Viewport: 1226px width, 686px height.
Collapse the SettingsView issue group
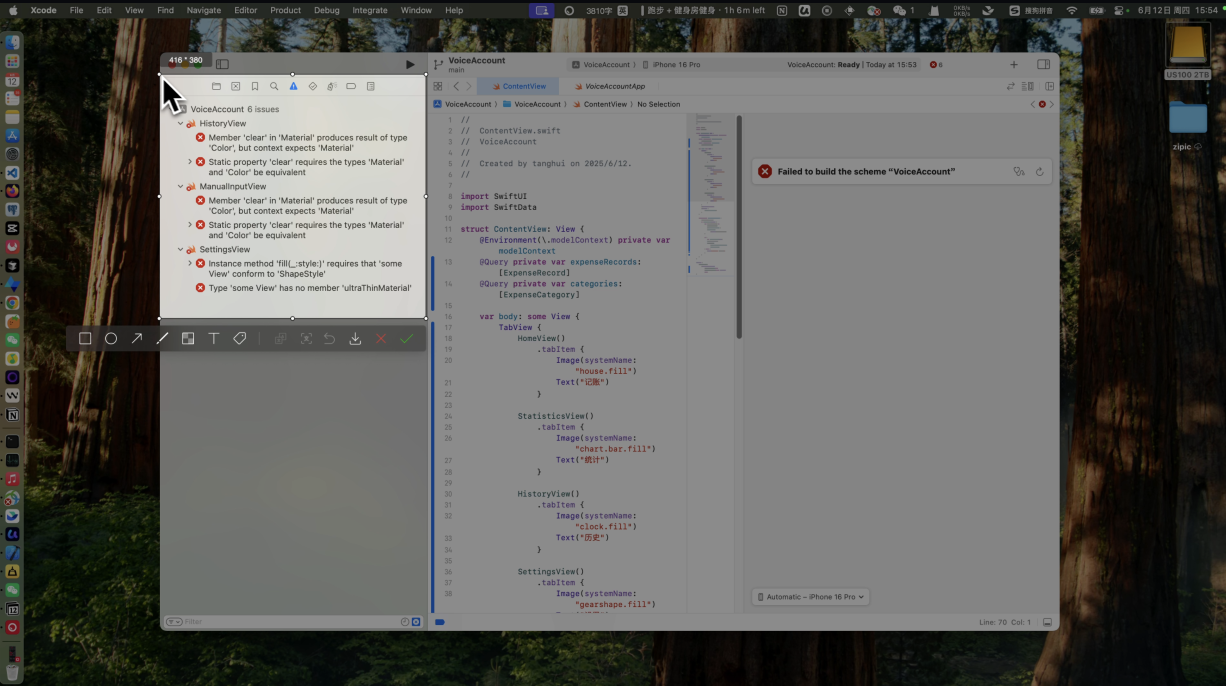(x=181, y=250)
